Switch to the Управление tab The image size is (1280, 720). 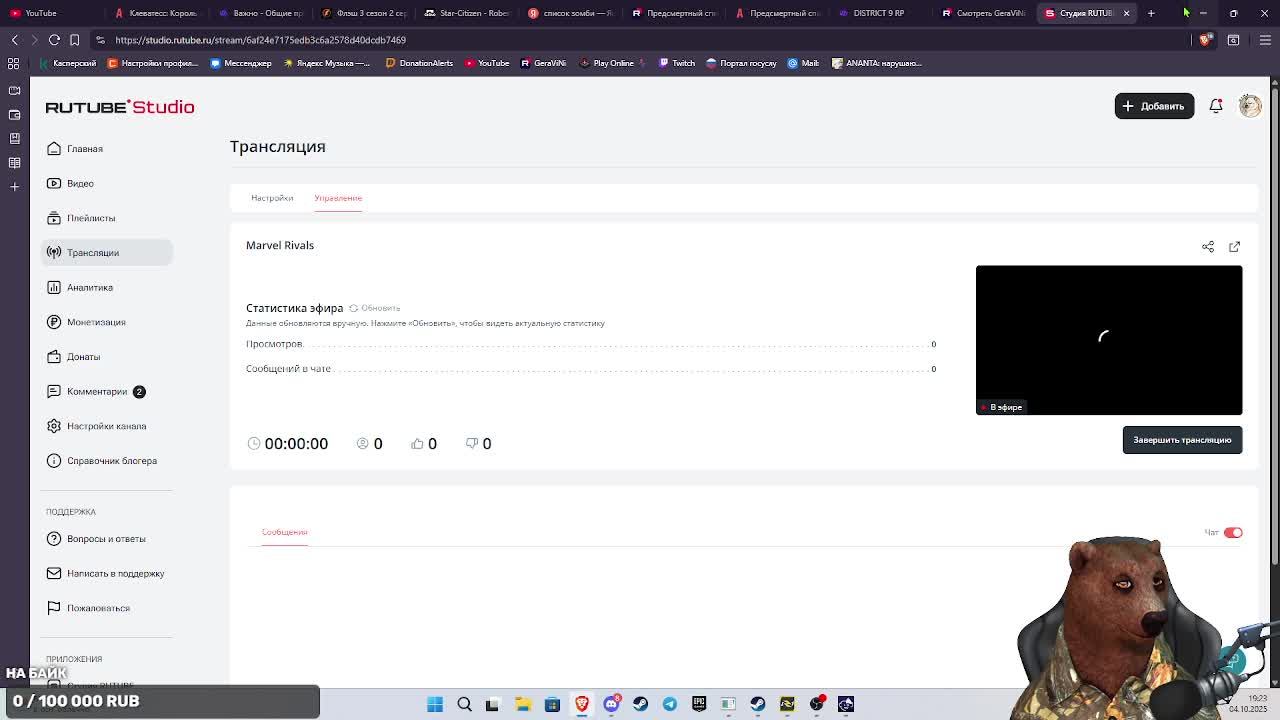tap(338, 198)
